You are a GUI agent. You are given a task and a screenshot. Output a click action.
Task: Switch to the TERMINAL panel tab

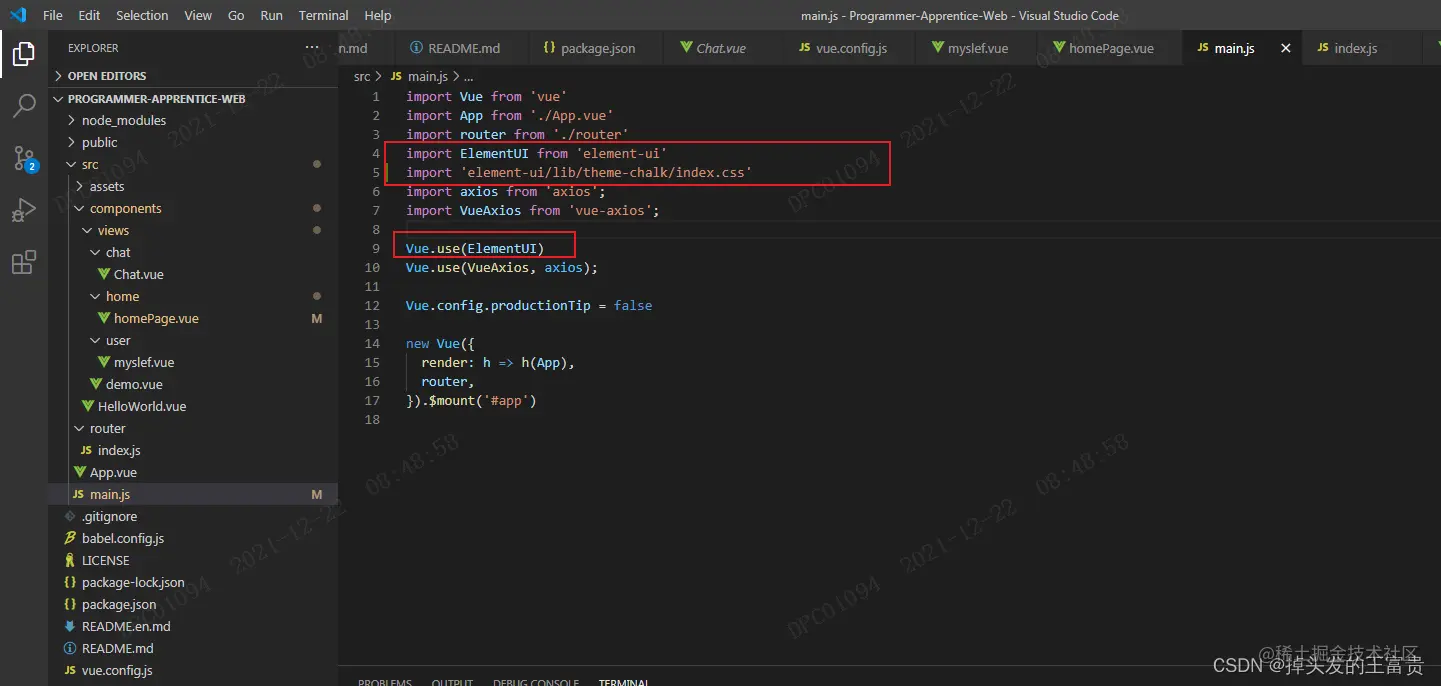click(624, 682)
